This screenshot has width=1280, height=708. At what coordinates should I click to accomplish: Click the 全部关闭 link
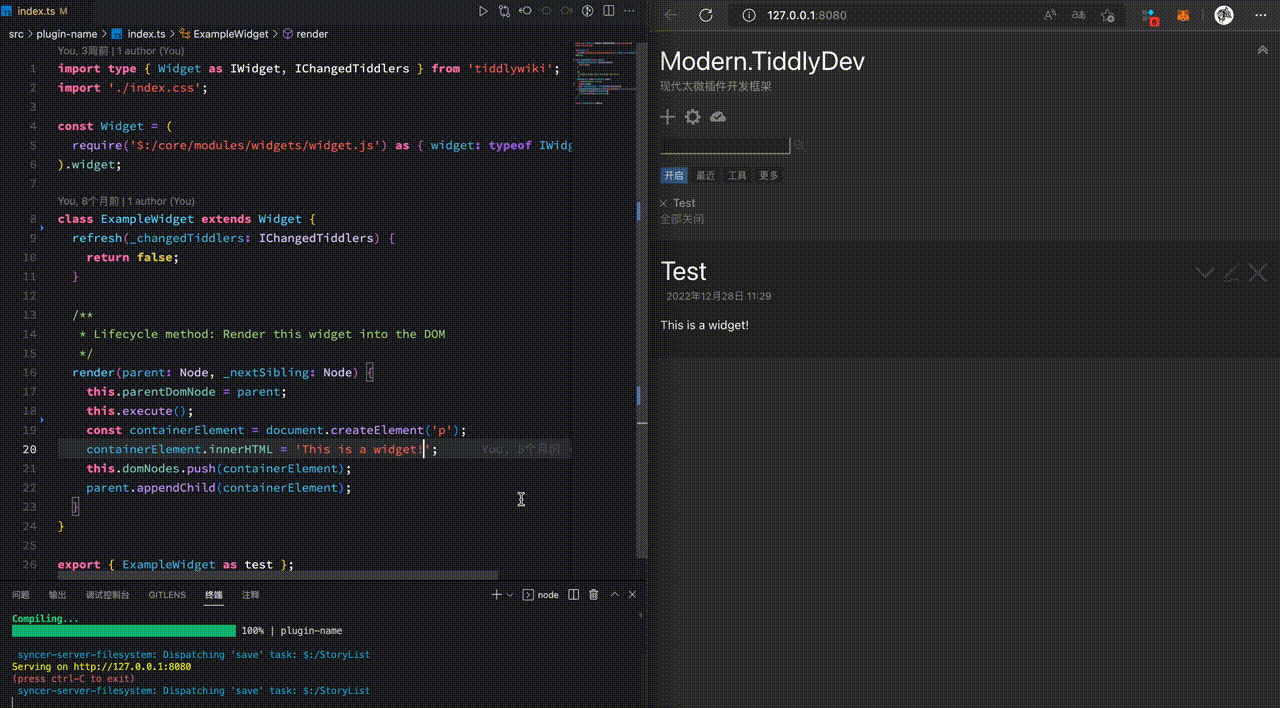tap(682, 218)
